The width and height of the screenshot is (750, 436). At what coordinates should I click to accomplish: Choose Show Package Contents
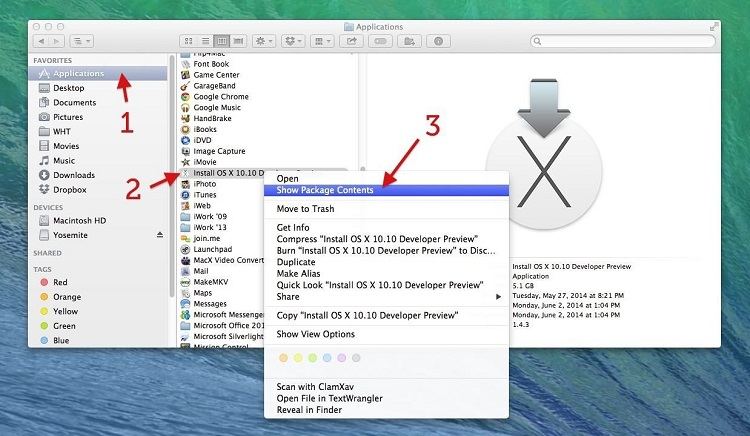(x=386, y=190)
